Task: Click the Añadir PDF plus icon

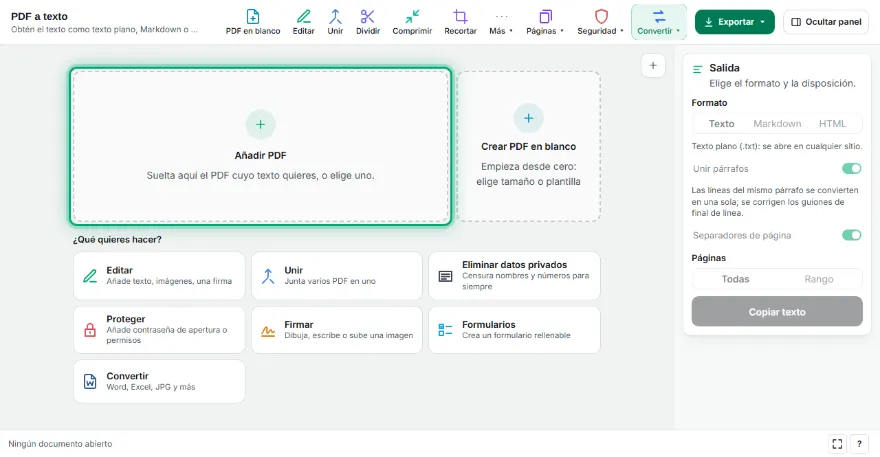Action: pos(260,124)
